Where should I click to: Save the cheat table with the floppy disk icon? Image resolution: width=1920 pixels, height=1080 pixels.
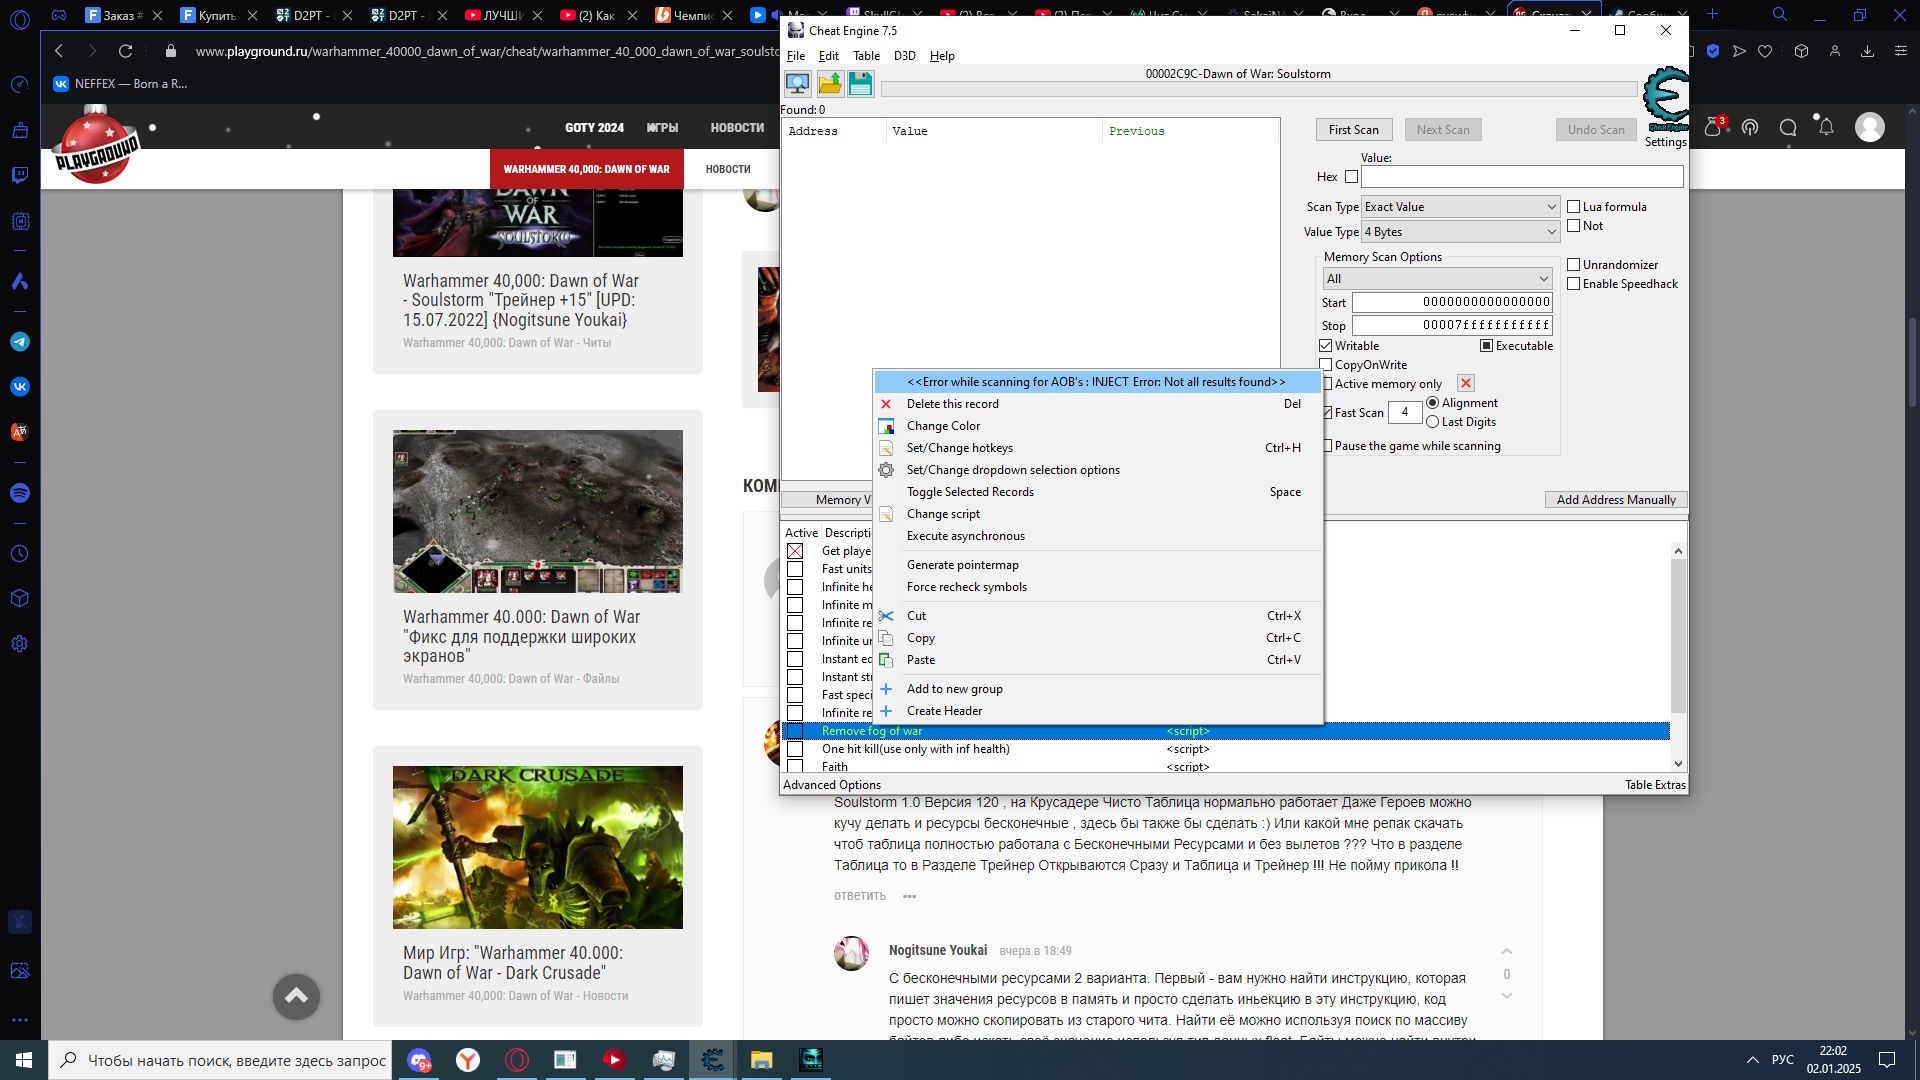[860, 84]
